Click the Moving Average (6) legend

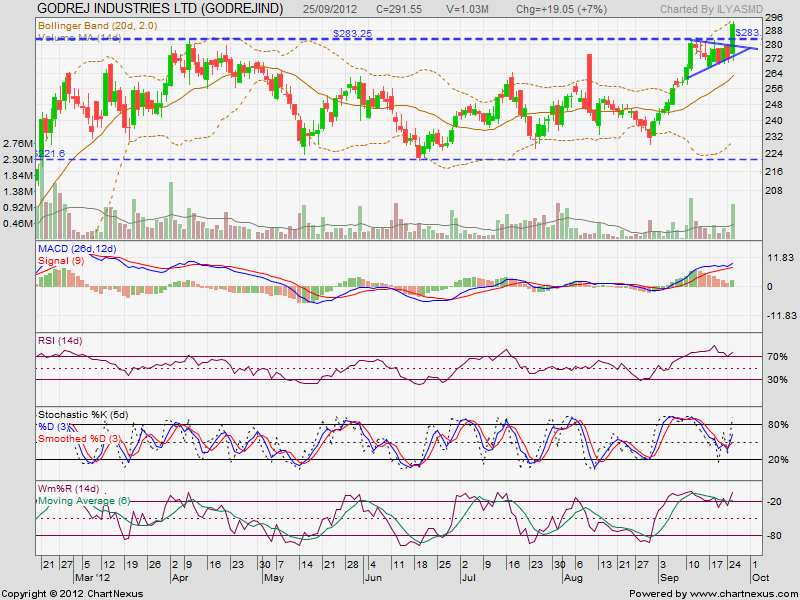(84, 501)
